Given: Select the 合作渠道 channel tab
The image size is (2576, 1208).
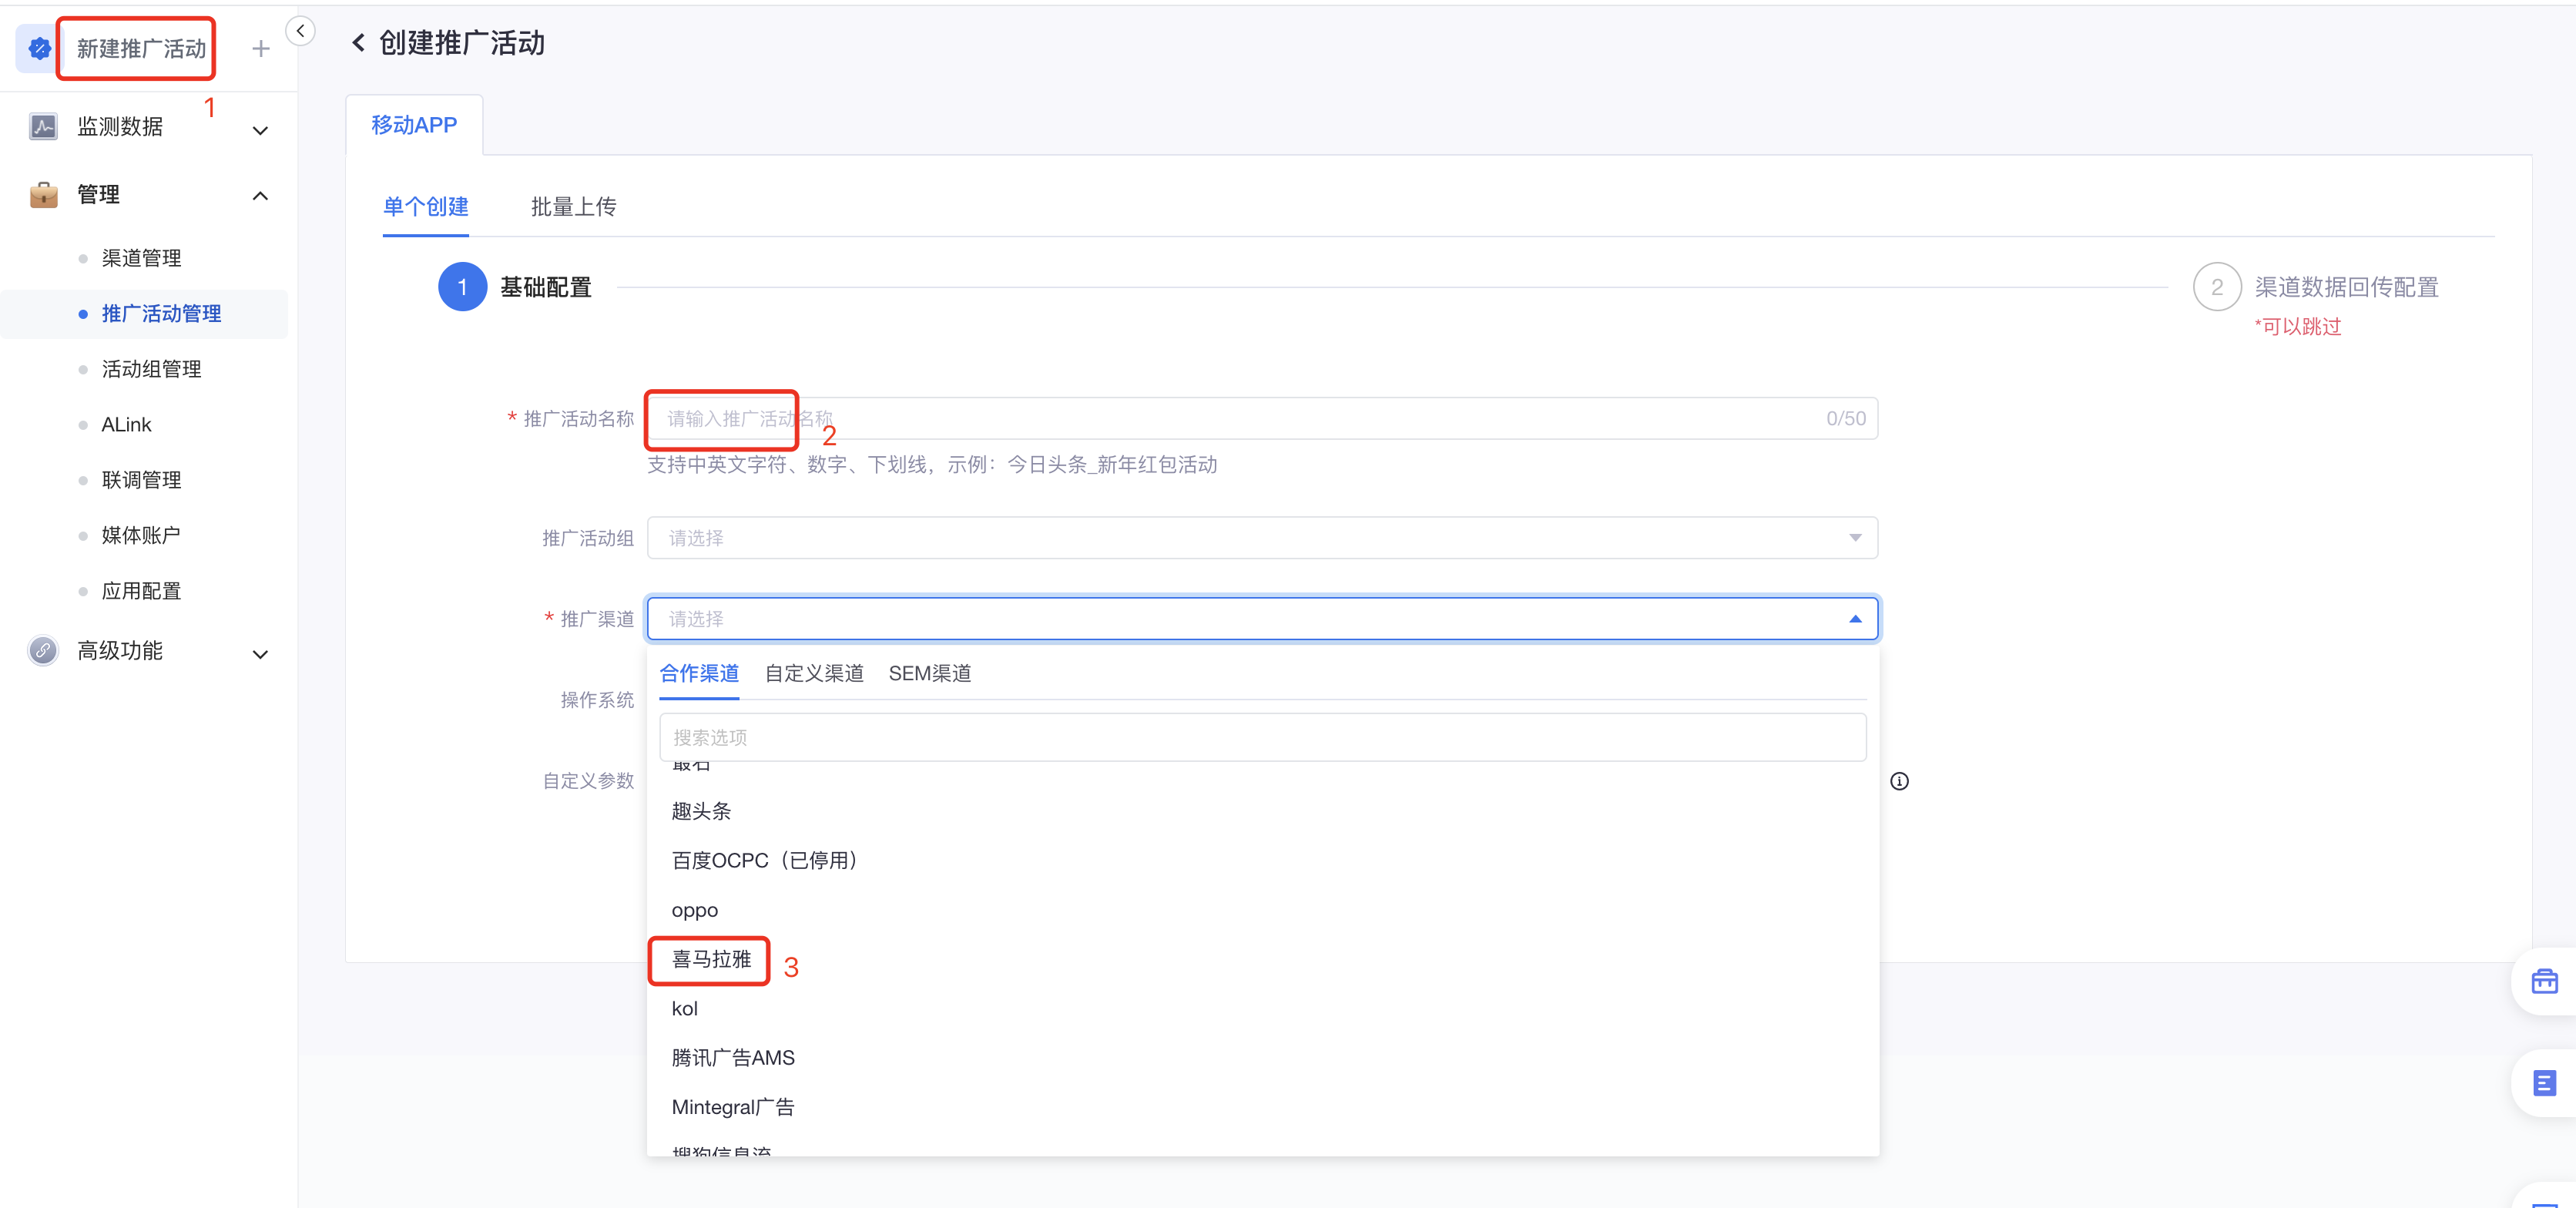Looking at the screenshot, I should (x=699, y=673).
